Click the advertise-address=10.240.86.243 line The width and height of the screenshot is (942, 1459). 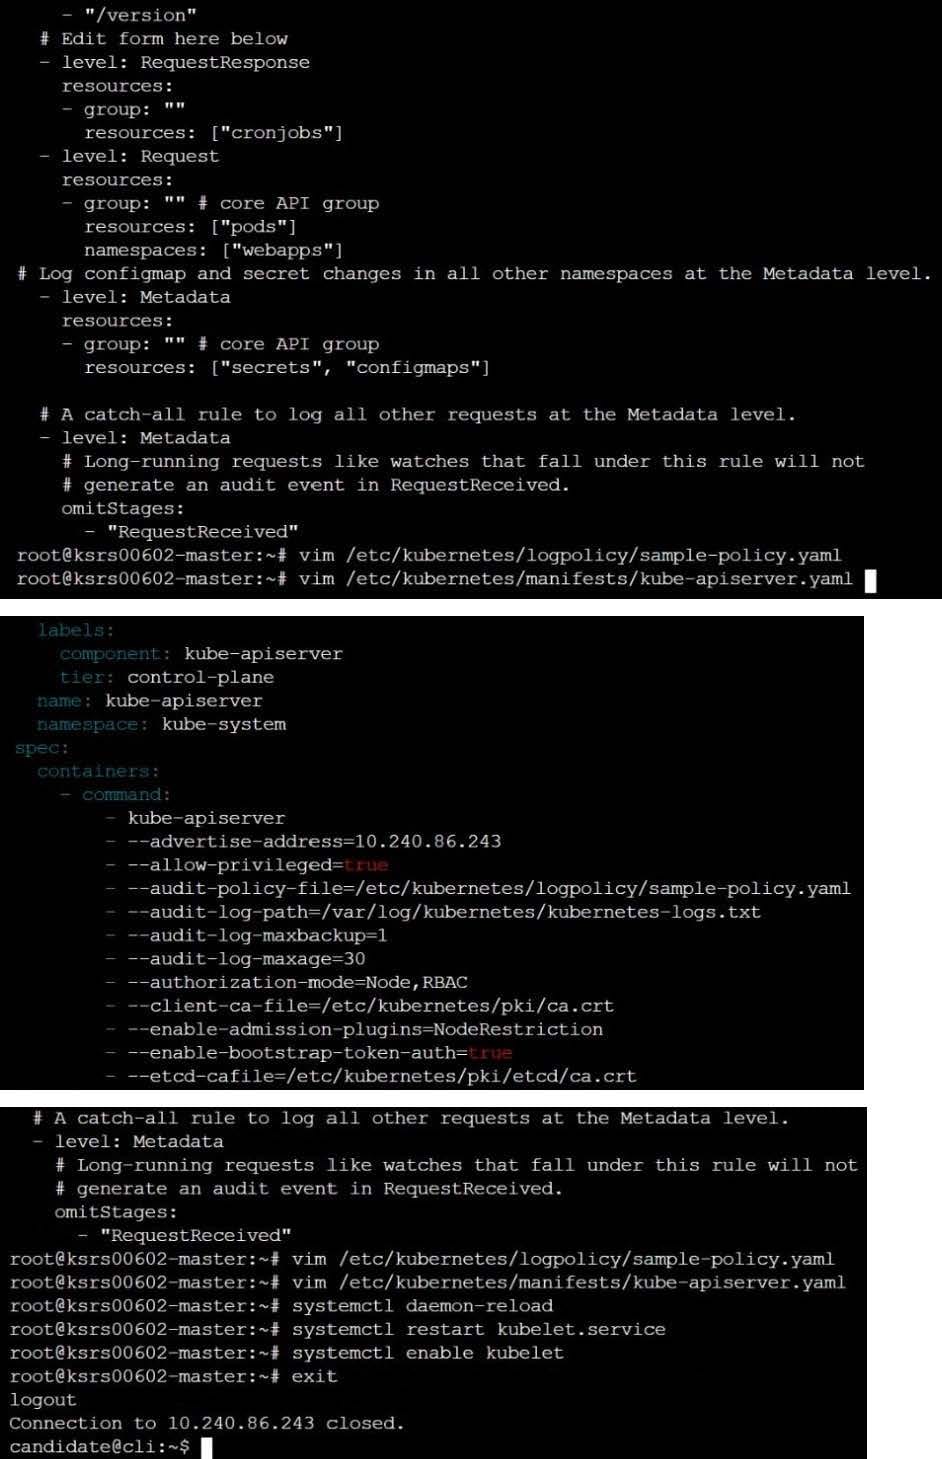(314, 841)
